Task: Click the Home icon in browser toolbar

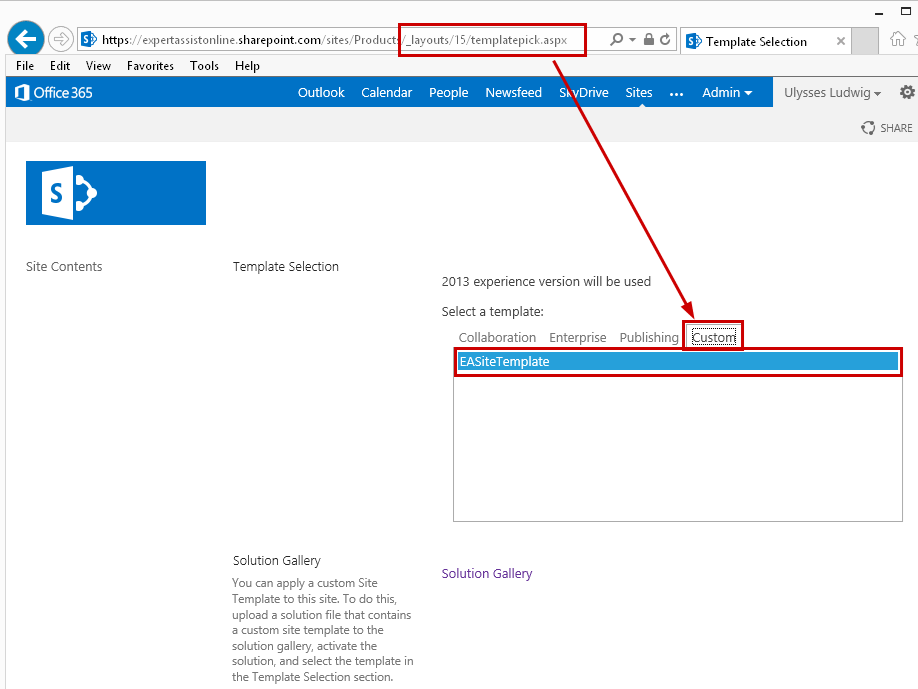Action: pyautogui.click(x=898, y=40)
